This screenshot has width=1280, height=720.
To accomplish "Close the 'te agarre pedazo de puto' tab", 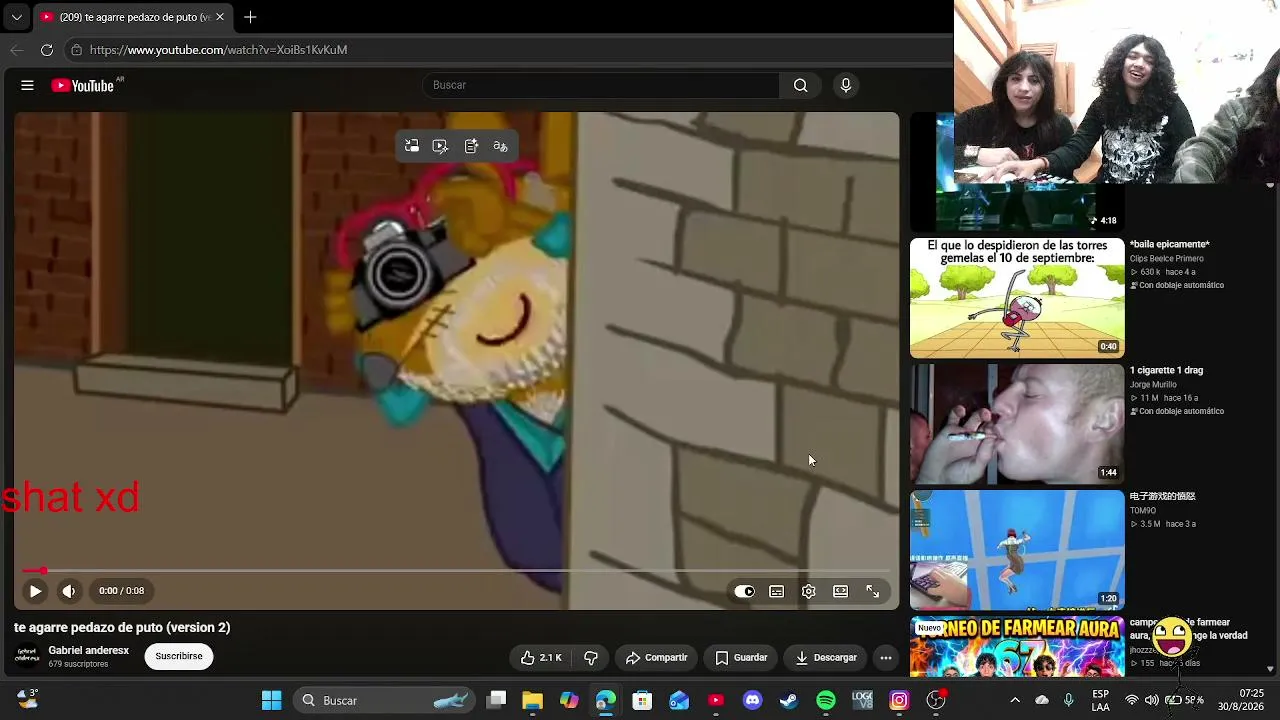I will tap(220, 17).
